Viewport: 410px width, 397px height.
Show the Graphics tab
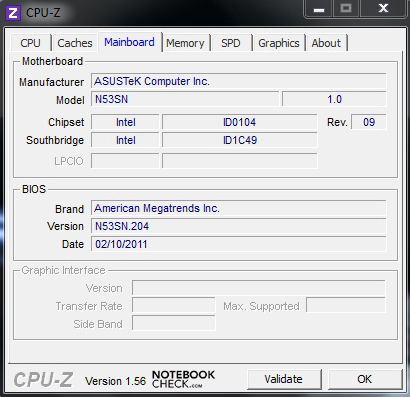click(279, 43)
